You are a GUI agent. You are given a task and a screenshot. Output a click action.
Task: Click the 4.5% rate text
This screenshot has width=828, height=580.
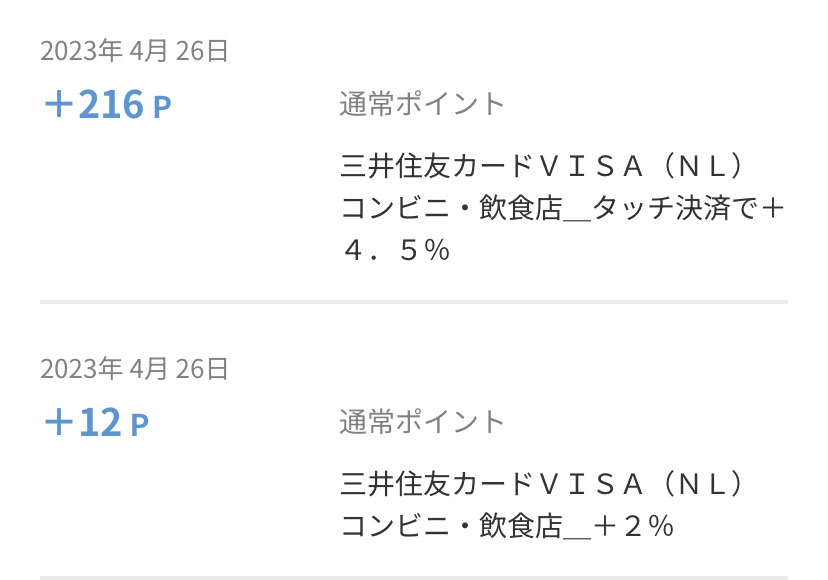396,250
